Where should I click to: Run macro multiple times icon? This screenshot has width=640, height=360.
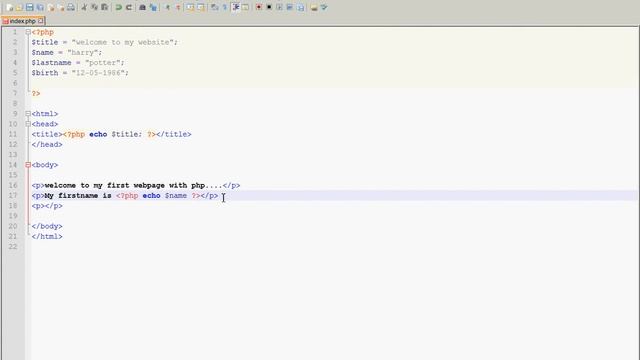290,7
